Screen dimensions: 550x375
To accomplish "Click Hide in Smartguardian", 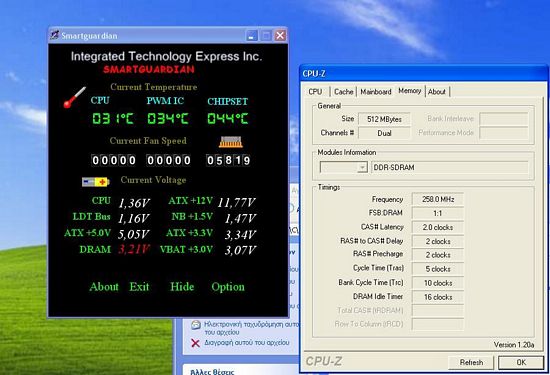I will click(182, 287).
